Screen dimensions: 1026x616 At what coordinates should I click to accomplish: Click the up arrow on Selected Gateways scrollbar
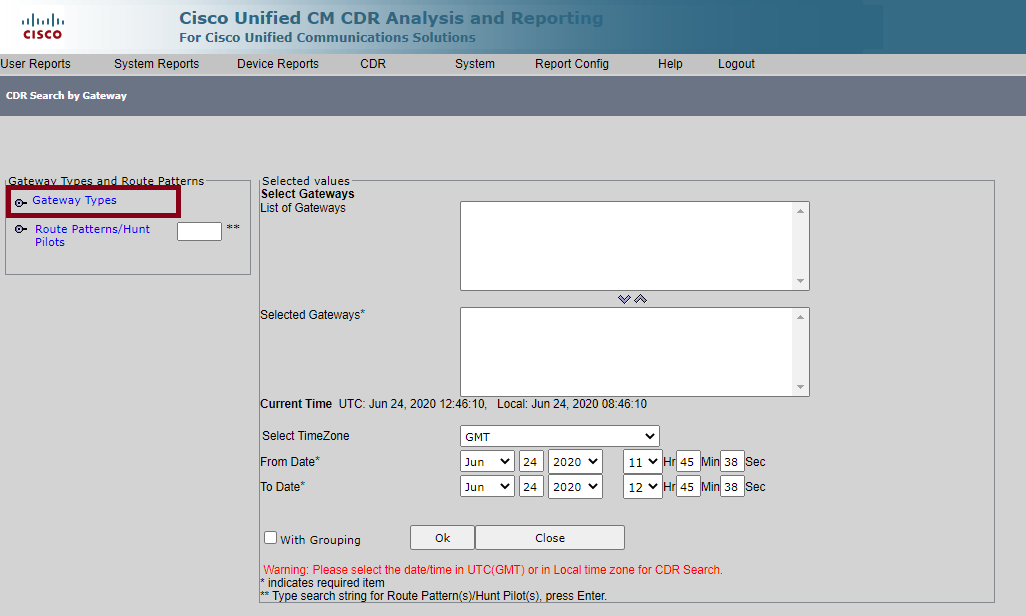click(x=801, y=316)
